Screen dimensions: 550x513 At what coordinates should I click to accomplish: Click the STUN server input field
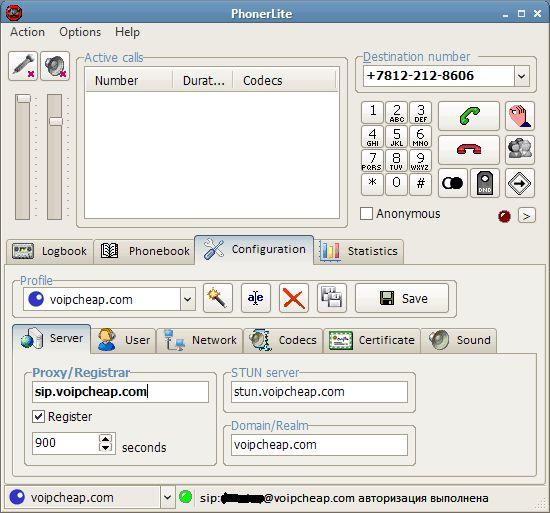[319, 392]
